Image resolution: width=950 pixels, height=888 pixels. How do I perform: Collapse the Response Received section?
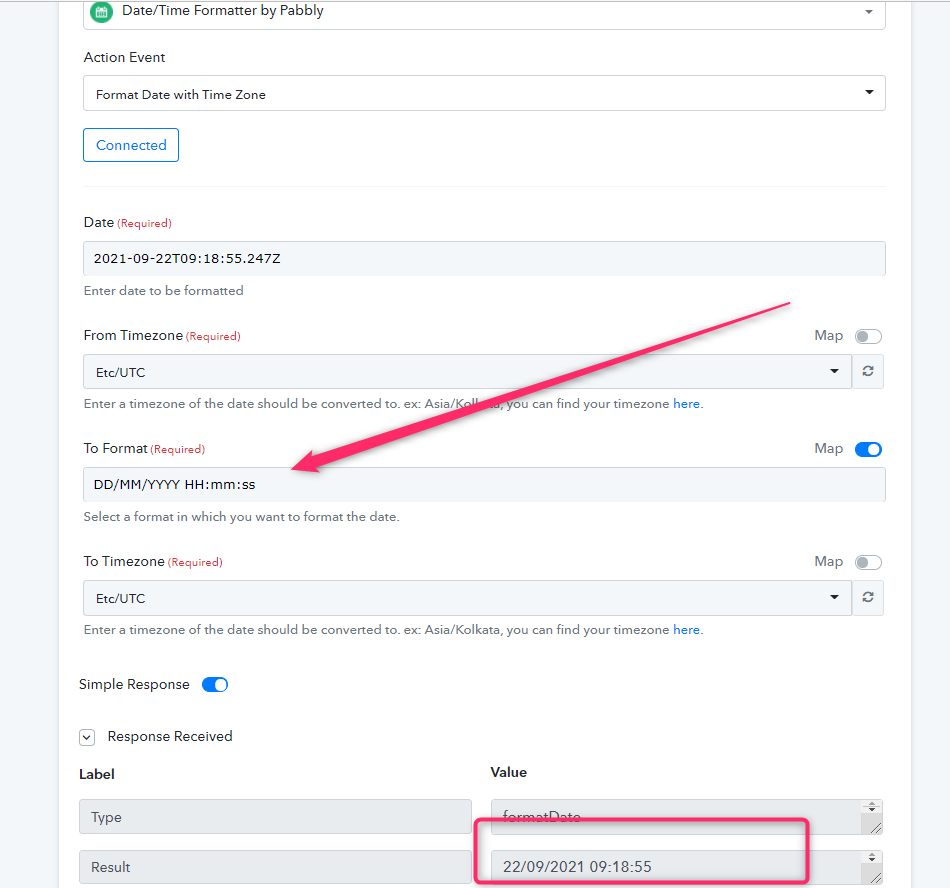[87, 737]
